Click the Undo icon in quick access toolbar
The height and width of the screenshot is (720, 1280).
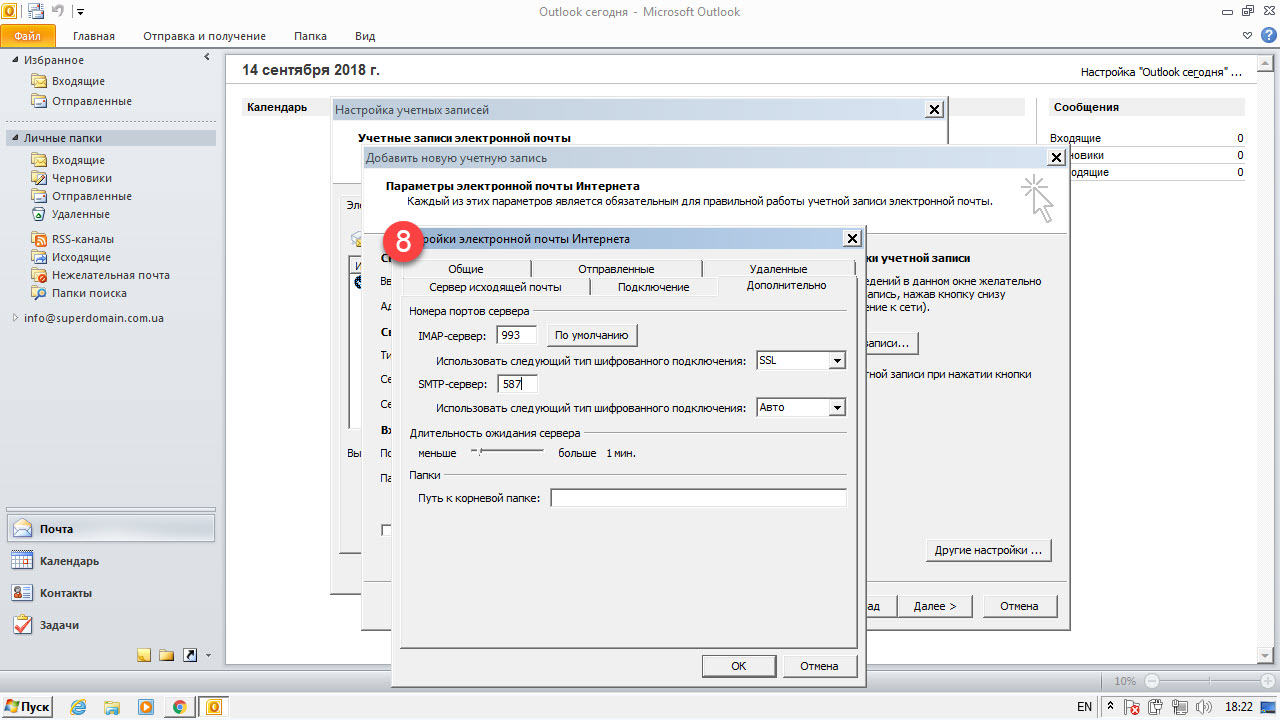pos(57,11)
